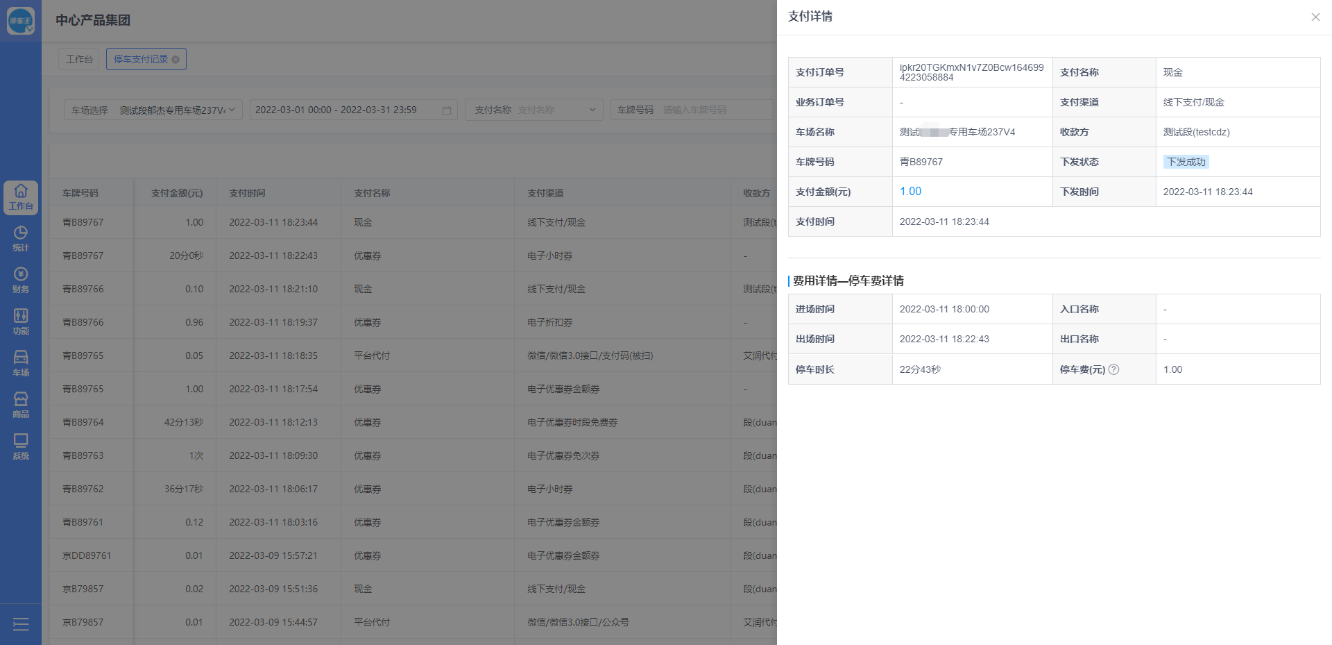Image resolution: width=1332 pixels, height=645 pixels.
Task: Click the help icon beside 停车费(元)
Action: (x=1113, y=369)
